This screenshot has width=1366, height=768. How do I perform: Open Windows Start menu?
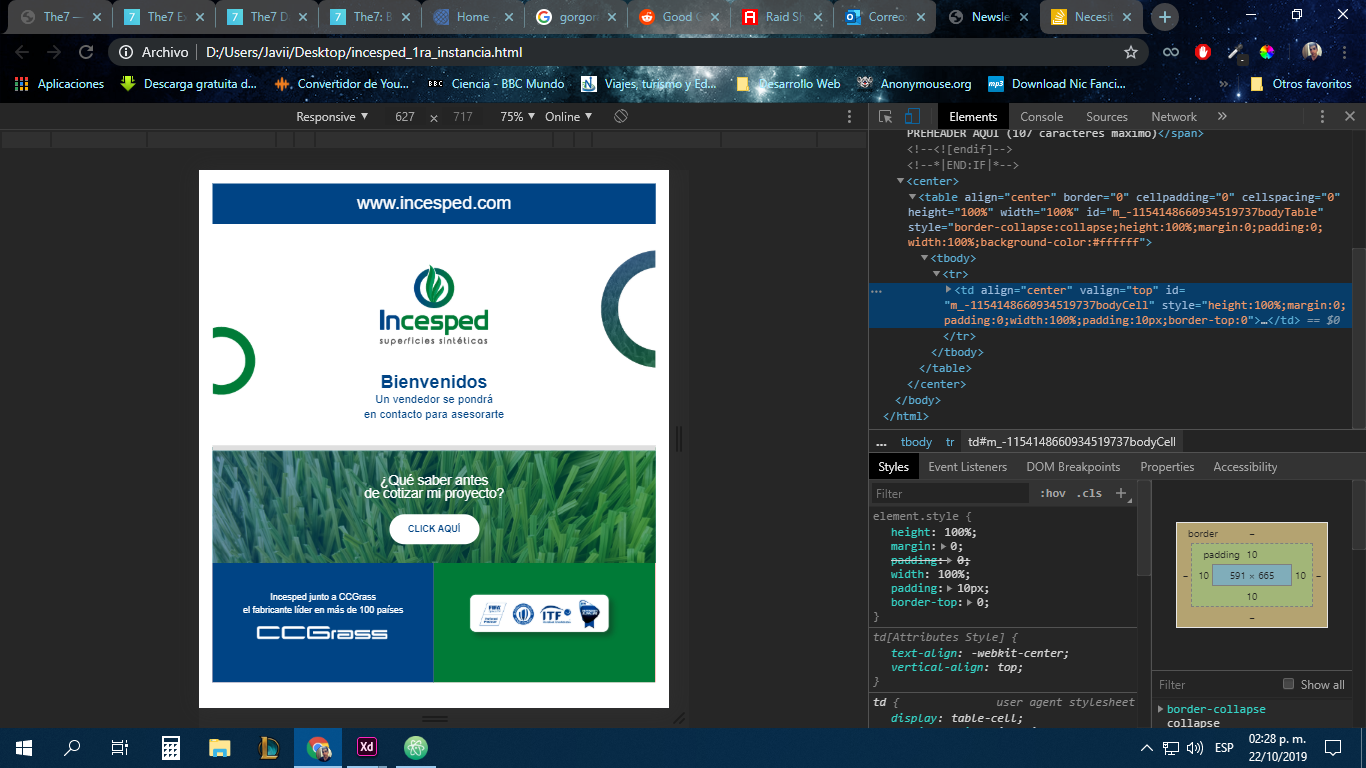[x=24, y=747]
